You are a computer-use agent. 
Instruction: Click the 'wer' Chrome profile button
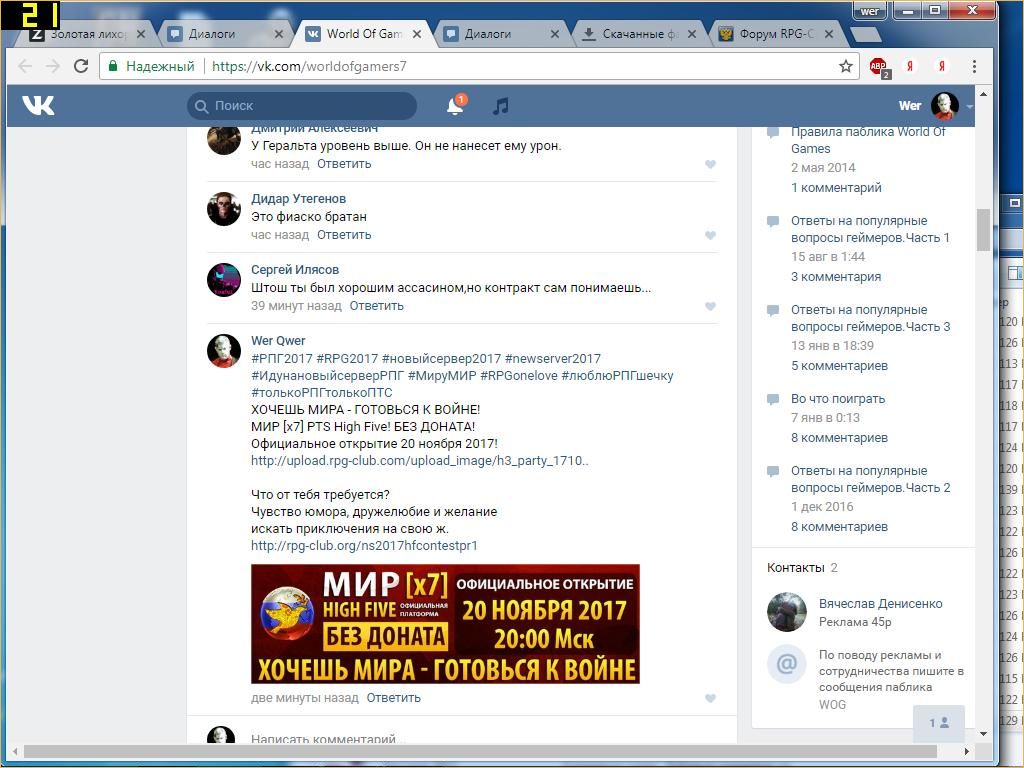coord(869,11)
